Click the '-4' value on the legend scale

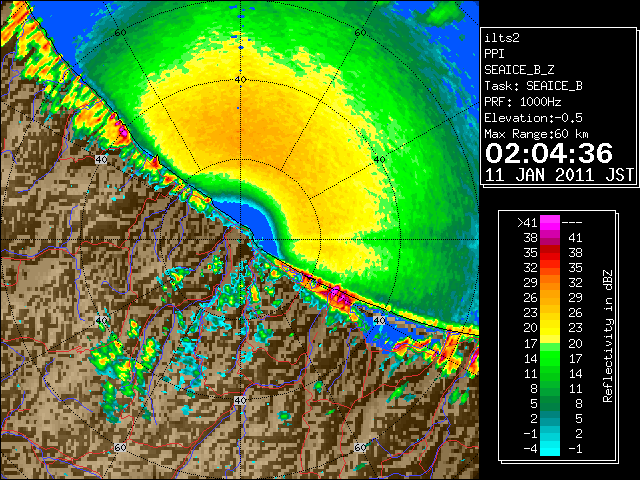(530, 448)
